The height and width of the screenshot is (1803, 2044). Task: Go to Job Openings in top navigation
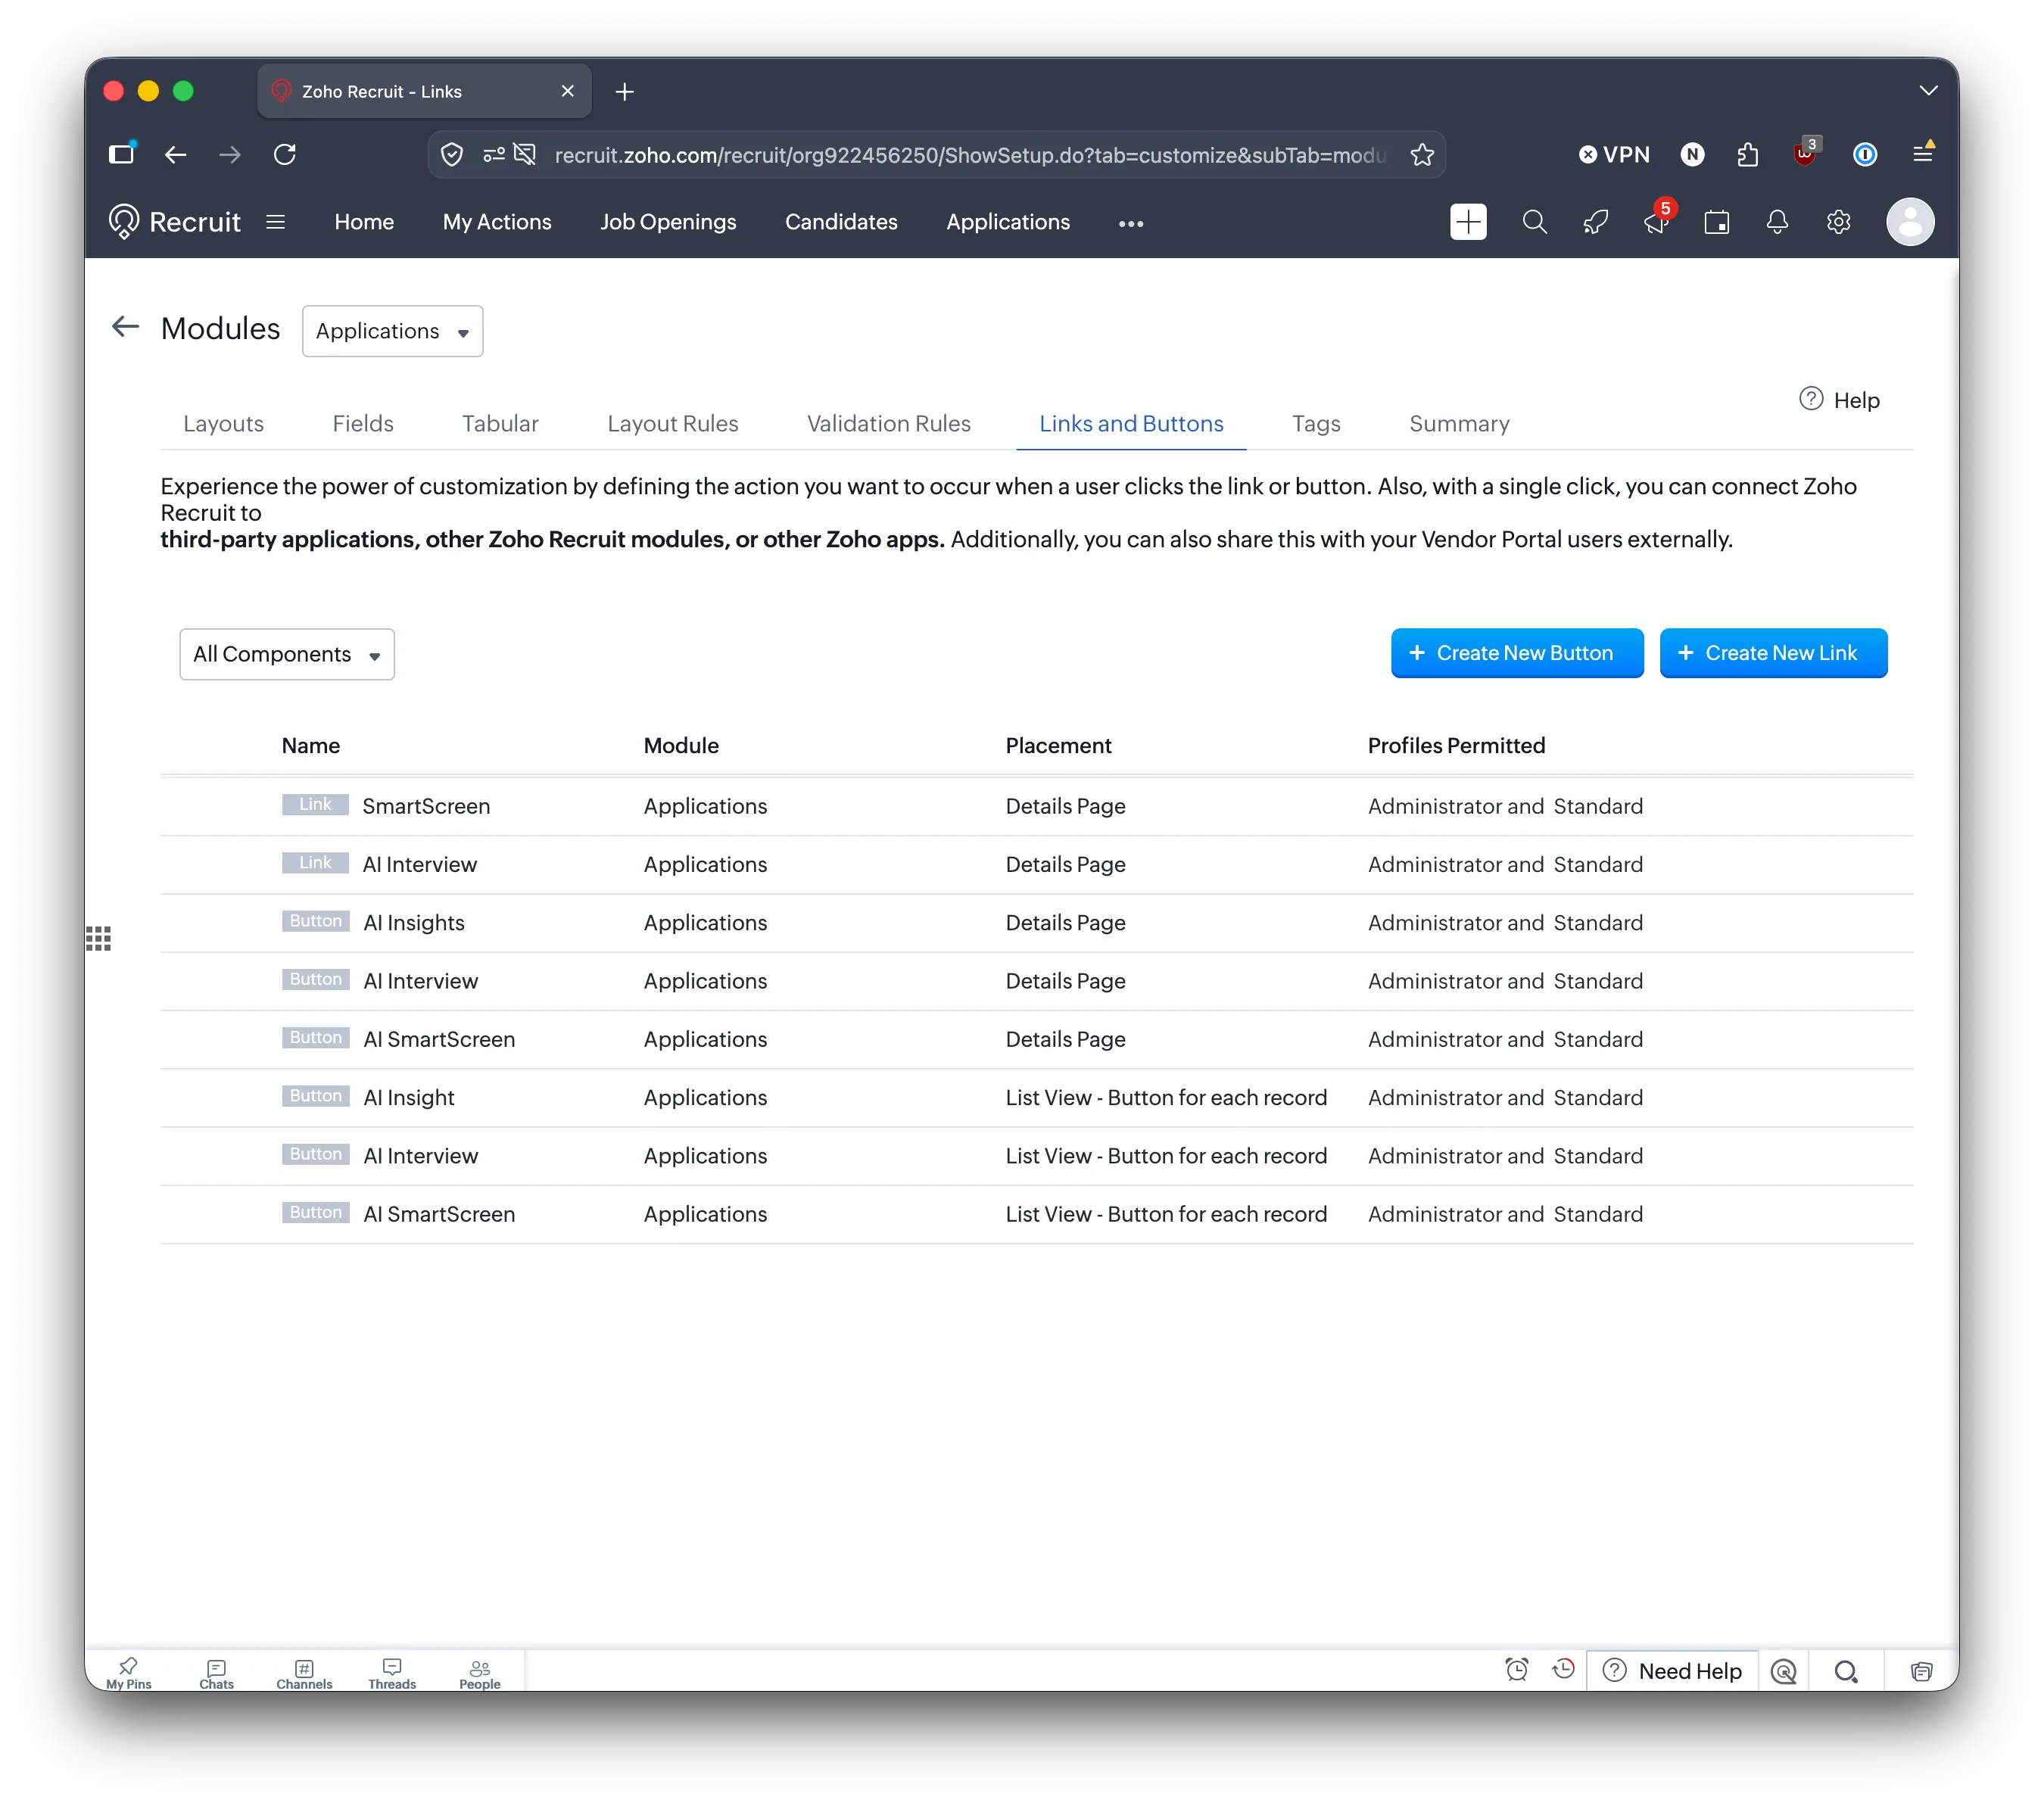(x=668, y=222)
